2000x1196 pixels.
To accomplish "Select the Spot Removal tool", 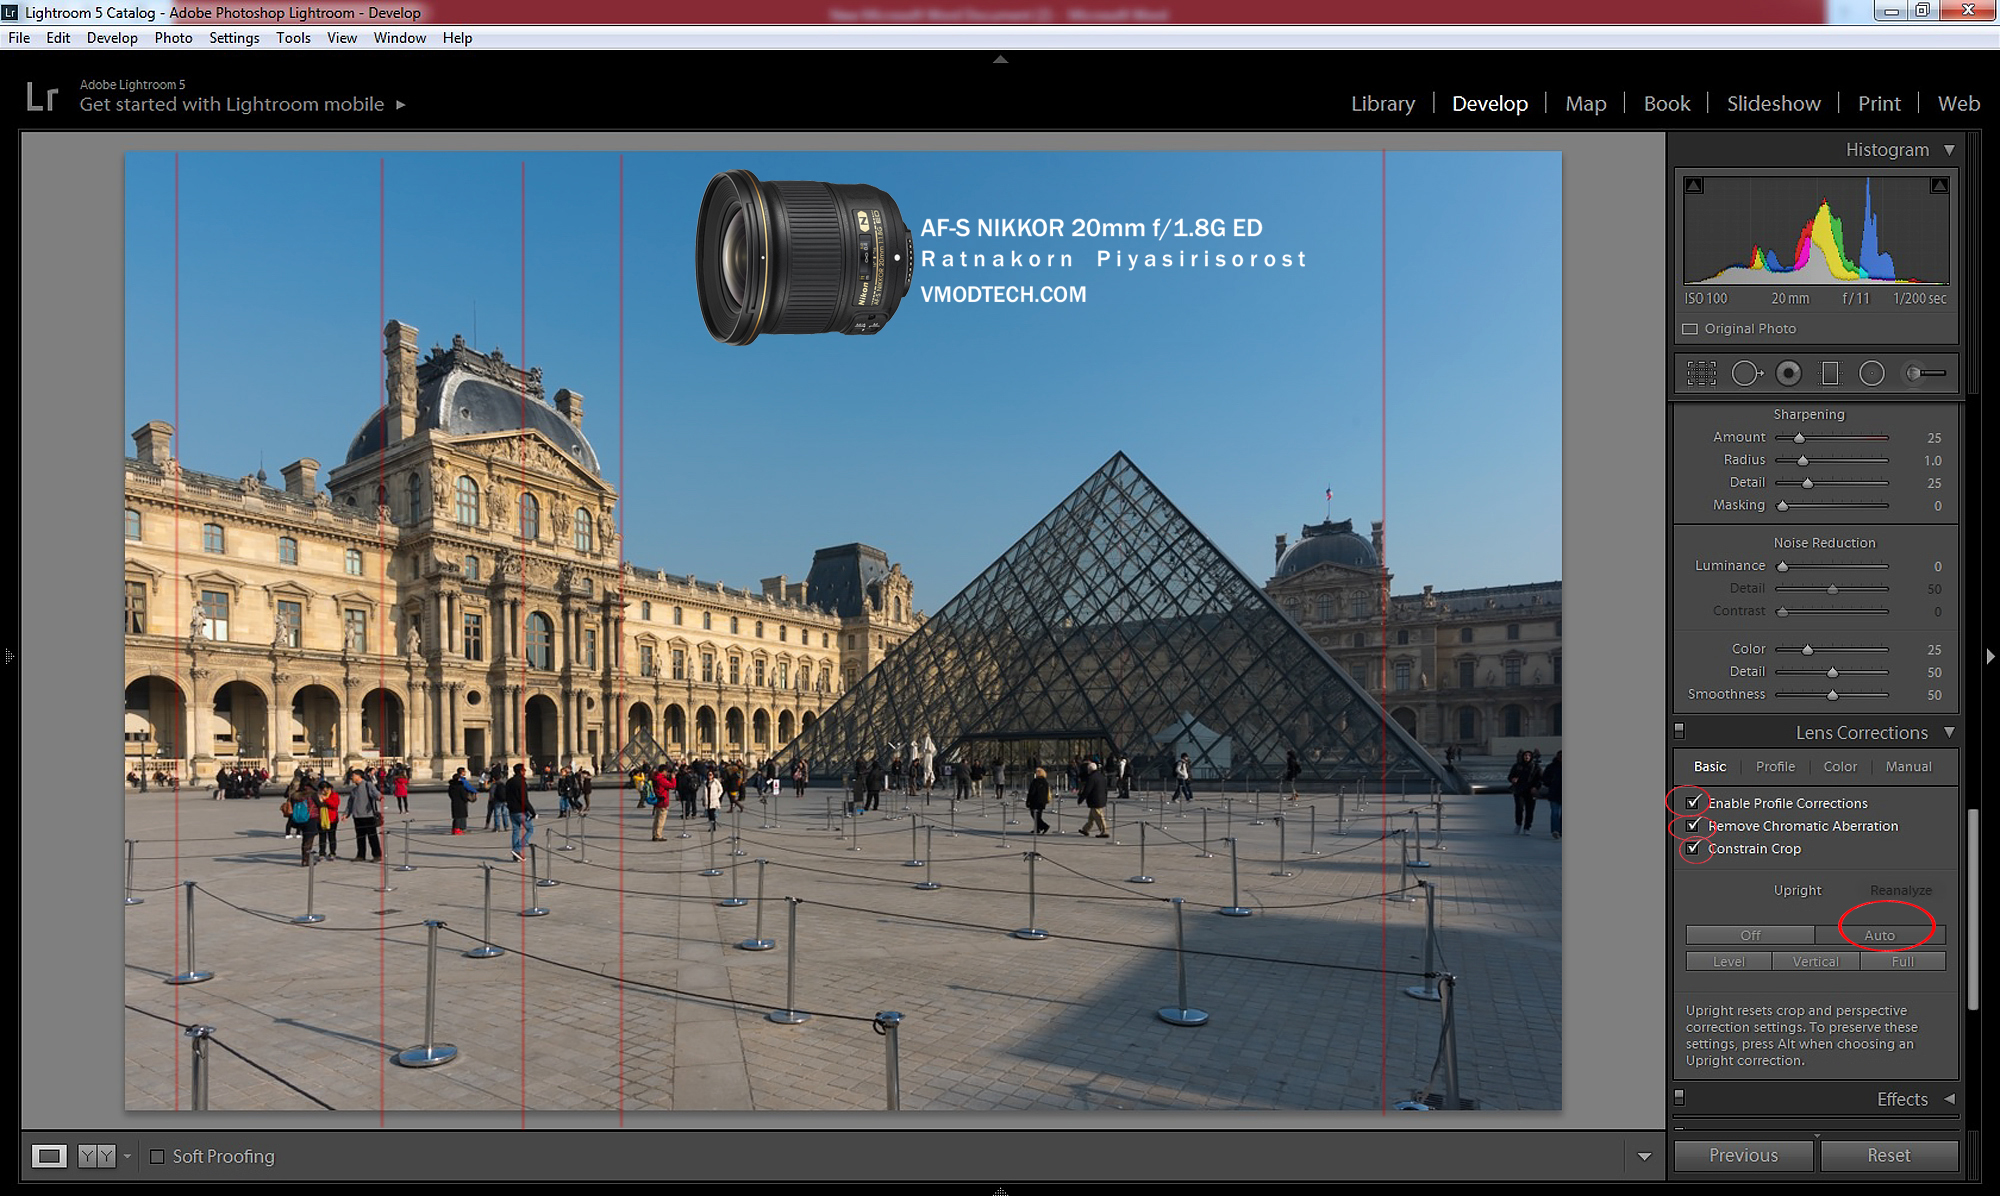I will pyautogui.click(x=1746, y=373).
